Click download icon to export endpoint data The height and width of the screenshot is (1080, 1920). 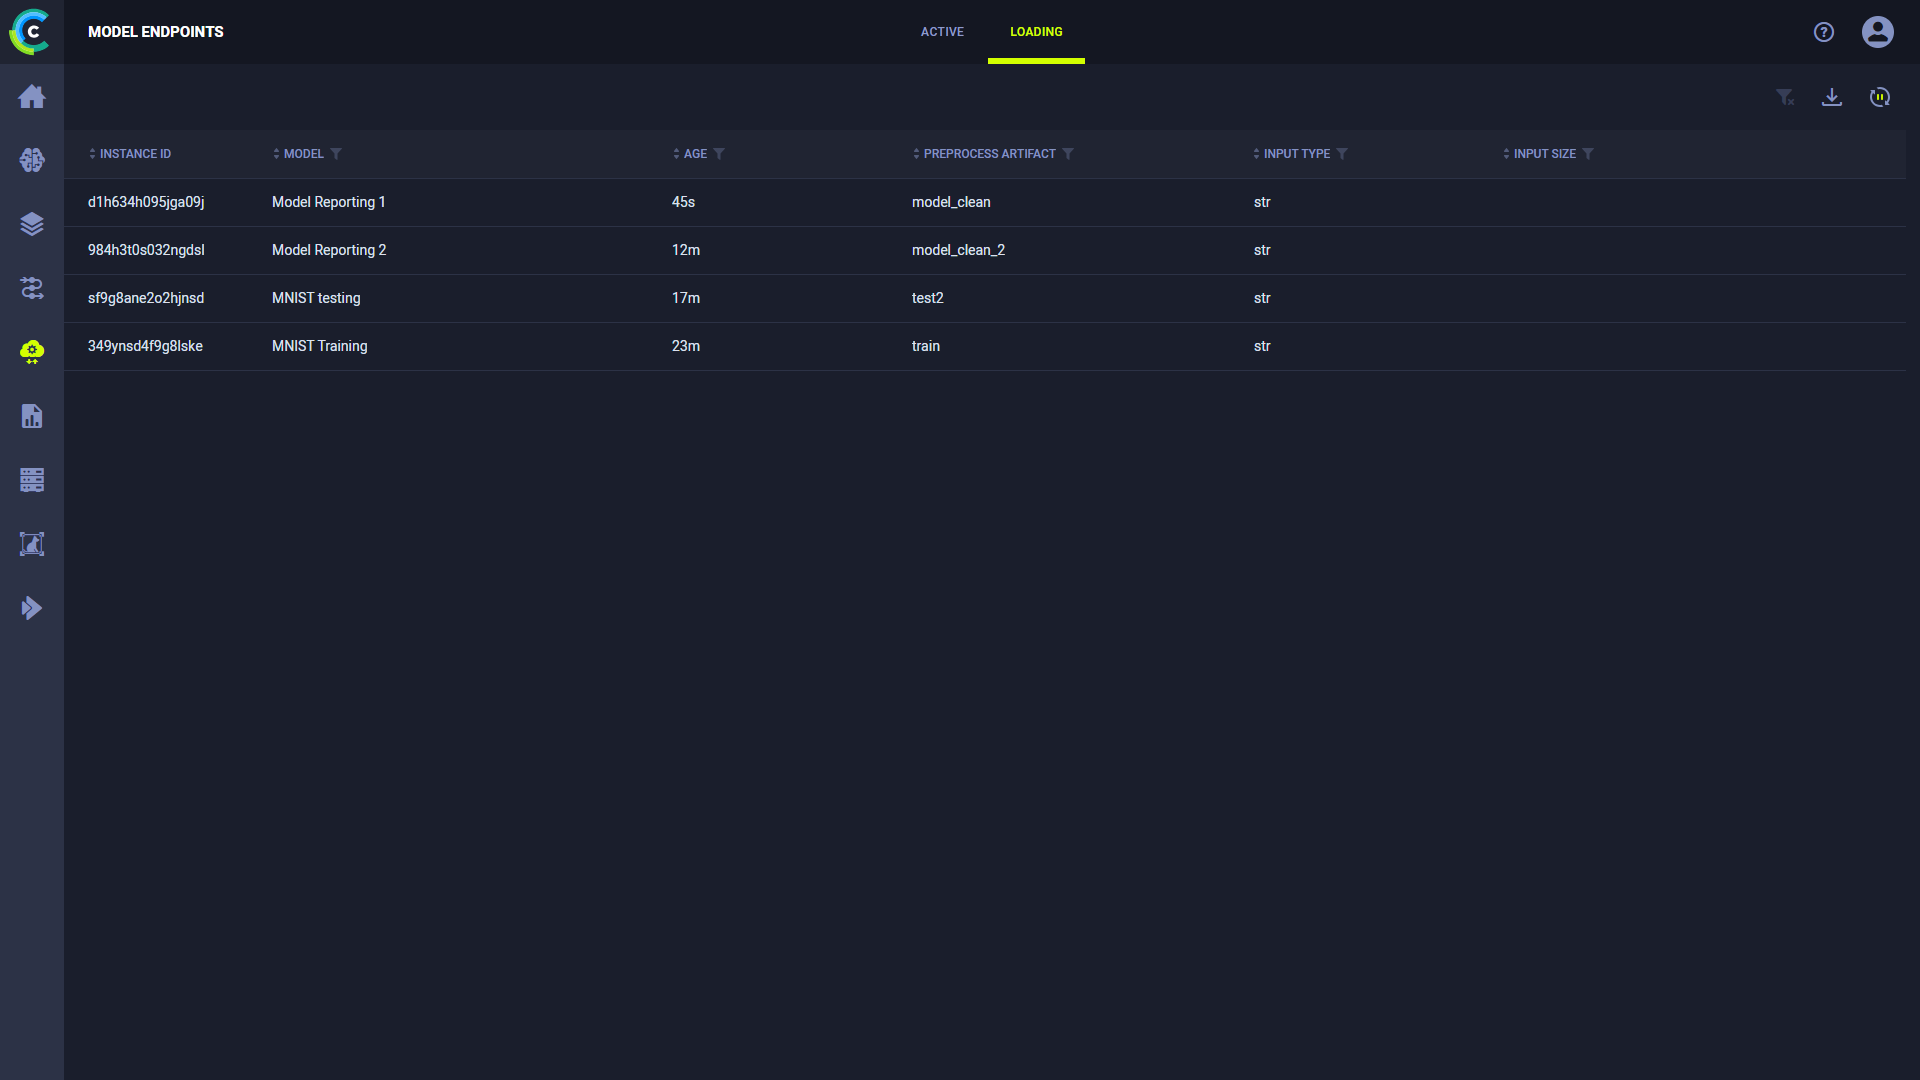click(x=1832, y=96)
